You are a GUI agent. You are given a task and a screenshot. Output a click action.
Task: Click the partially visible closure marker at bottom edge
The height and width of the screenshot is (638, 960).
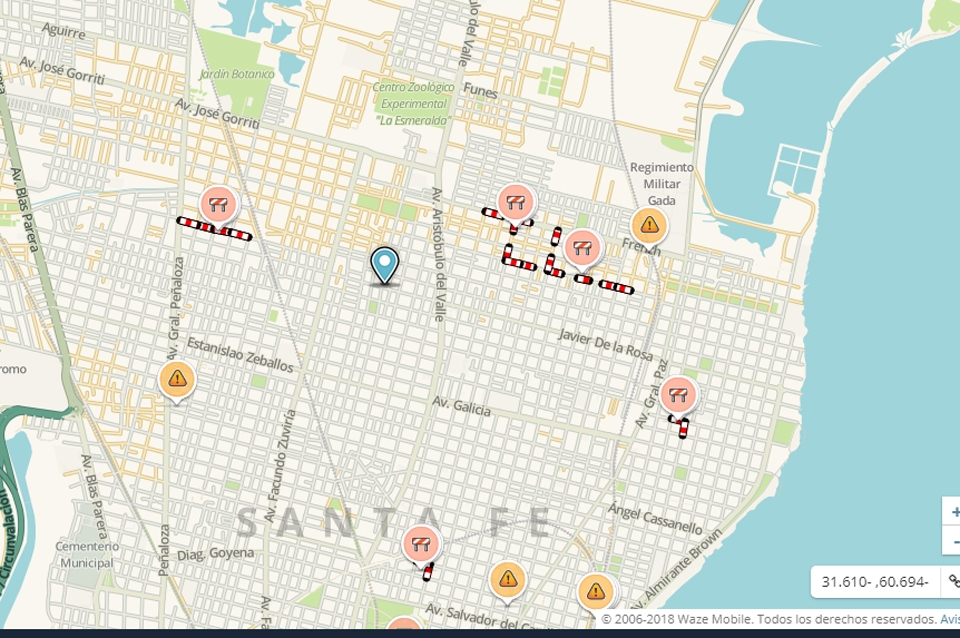[x=403, y=630]
